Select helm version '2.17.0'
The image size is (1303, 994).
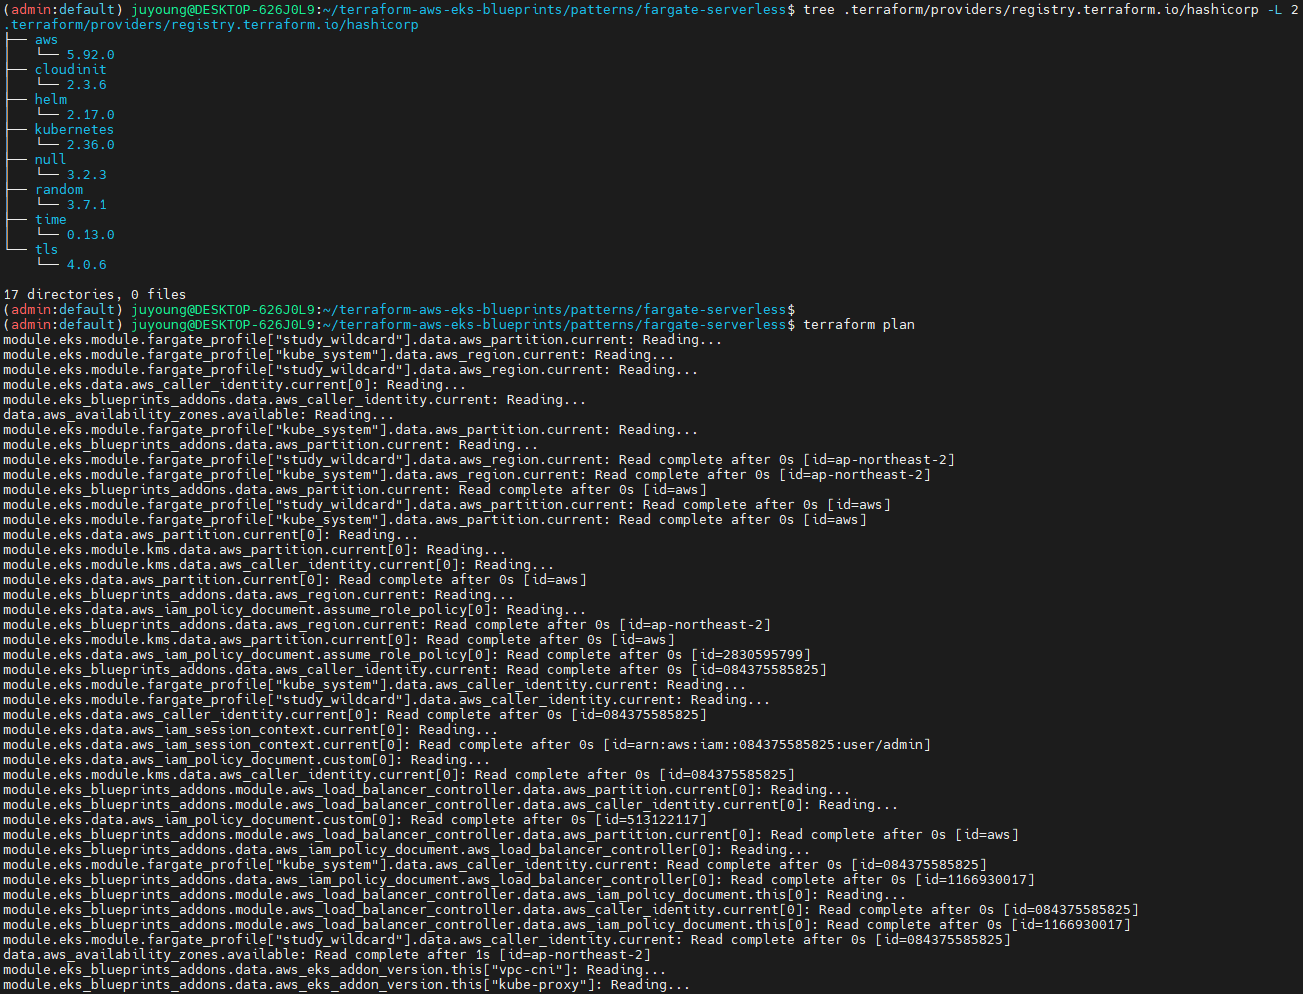tap(91, 115)
